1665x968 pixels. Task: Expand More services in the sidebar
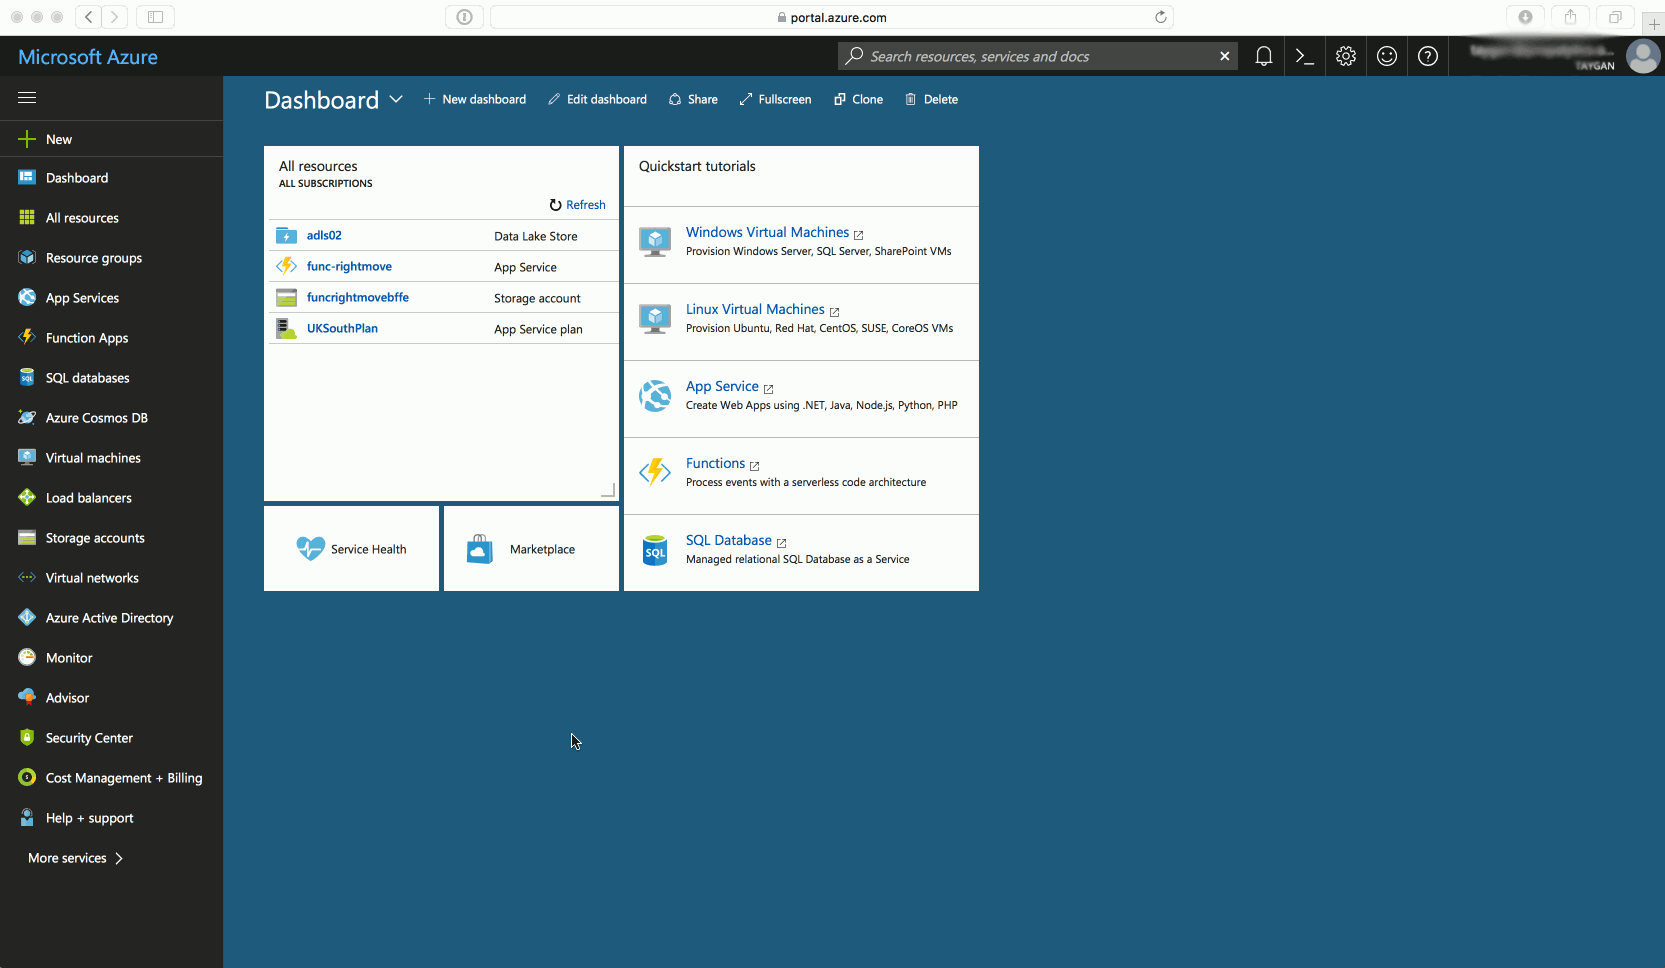tap(76, 858)
